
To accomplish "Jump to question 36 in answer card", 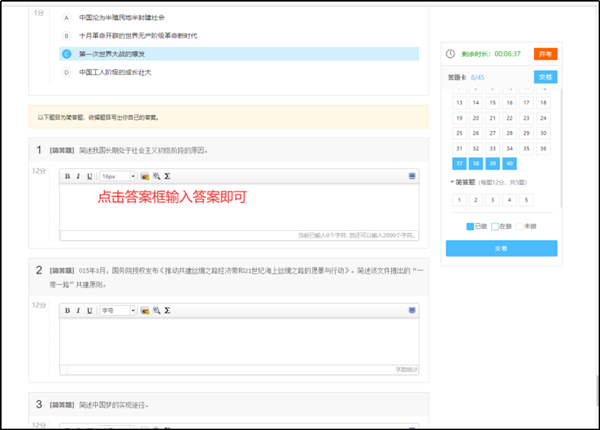I will (543, 148).
